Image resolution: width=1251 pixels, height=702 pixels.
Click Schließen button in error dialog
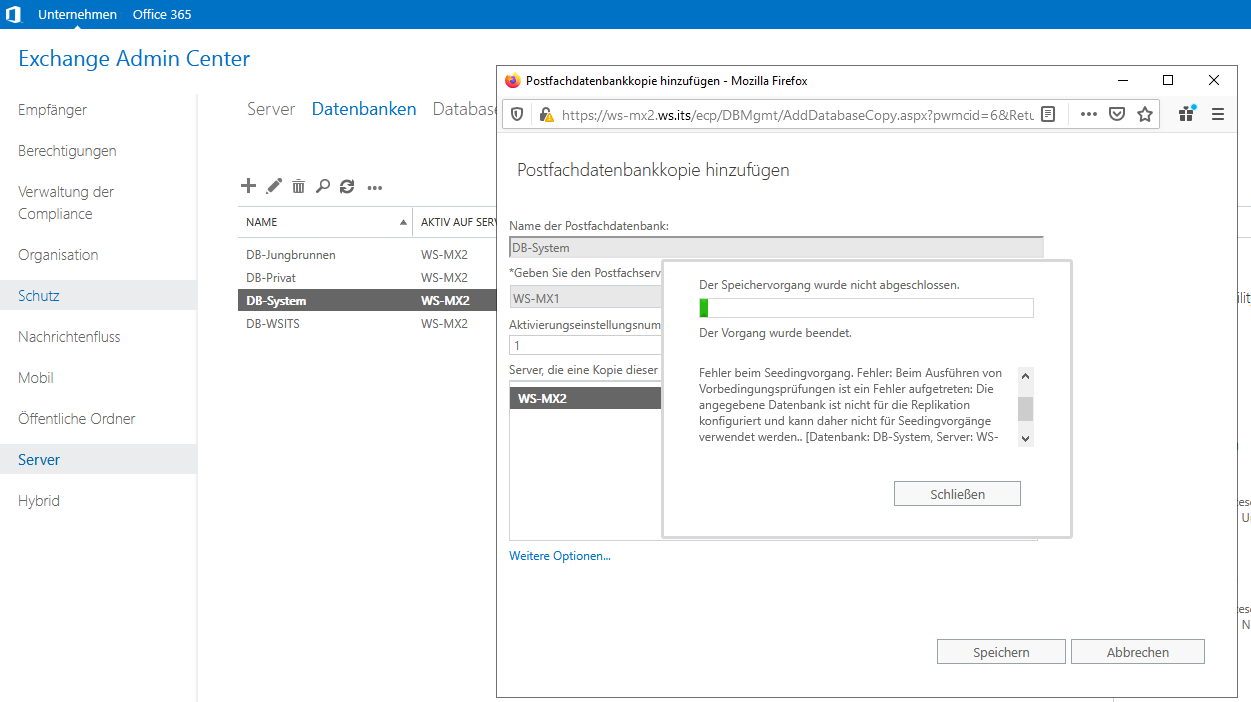coord(957,494)
